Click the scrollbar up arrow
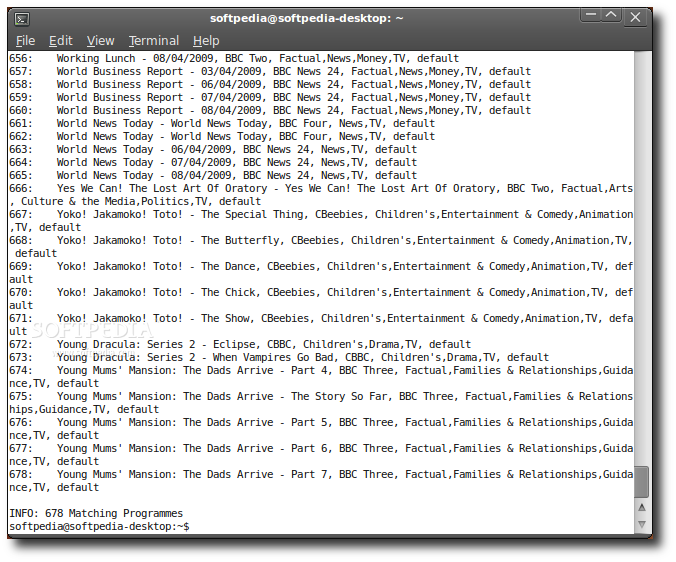 click(642, 507)
